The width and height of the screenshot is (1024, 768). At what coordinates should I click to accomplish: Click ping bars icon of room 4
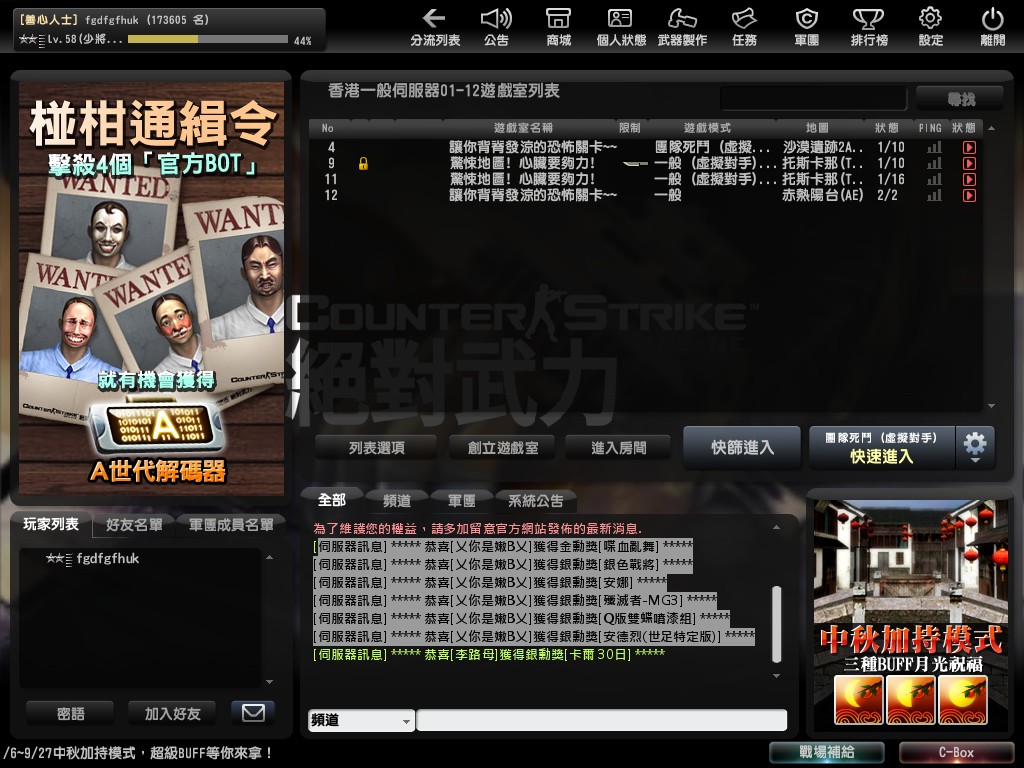[935, 148]
